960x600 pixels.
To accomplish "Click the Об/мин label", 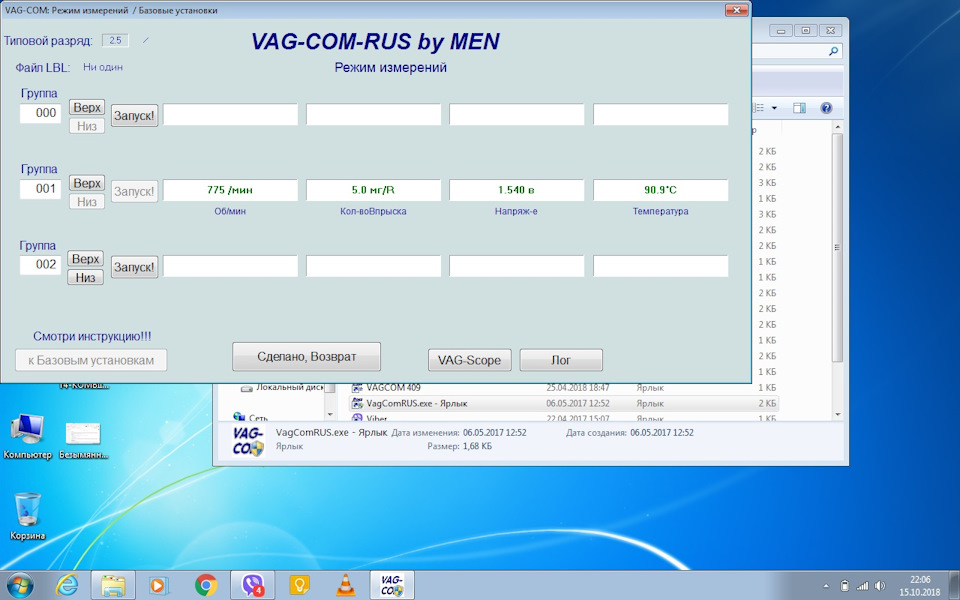I will (230, 211).
